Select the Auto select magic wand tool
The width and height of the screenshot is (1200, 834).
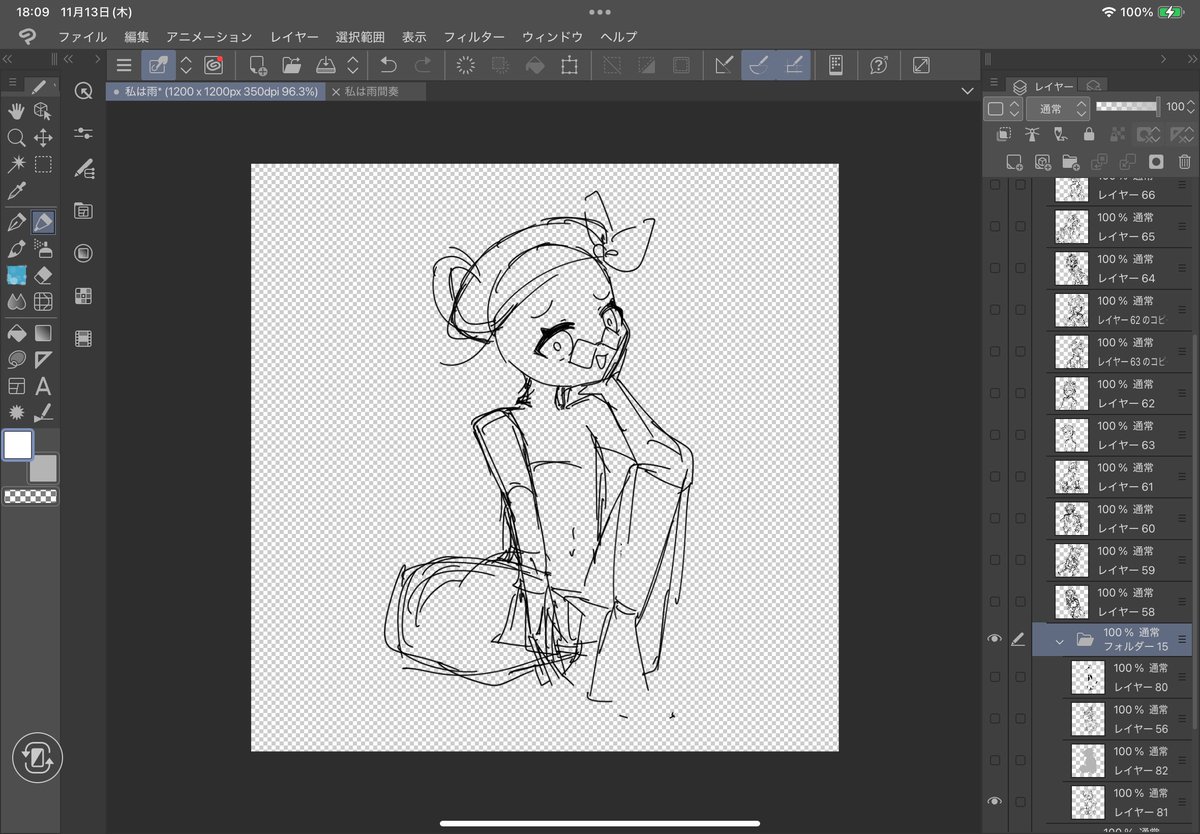(16, 164)
